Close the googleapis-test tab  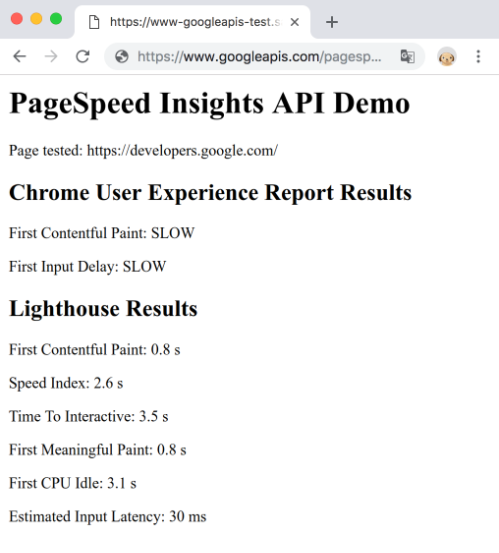294,22
